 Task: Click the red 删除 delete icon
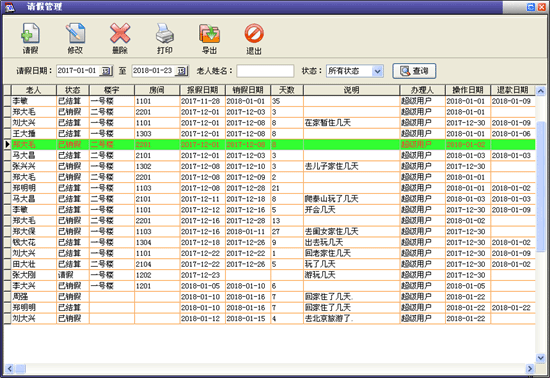pyautogui.click(x=120, y=34)
